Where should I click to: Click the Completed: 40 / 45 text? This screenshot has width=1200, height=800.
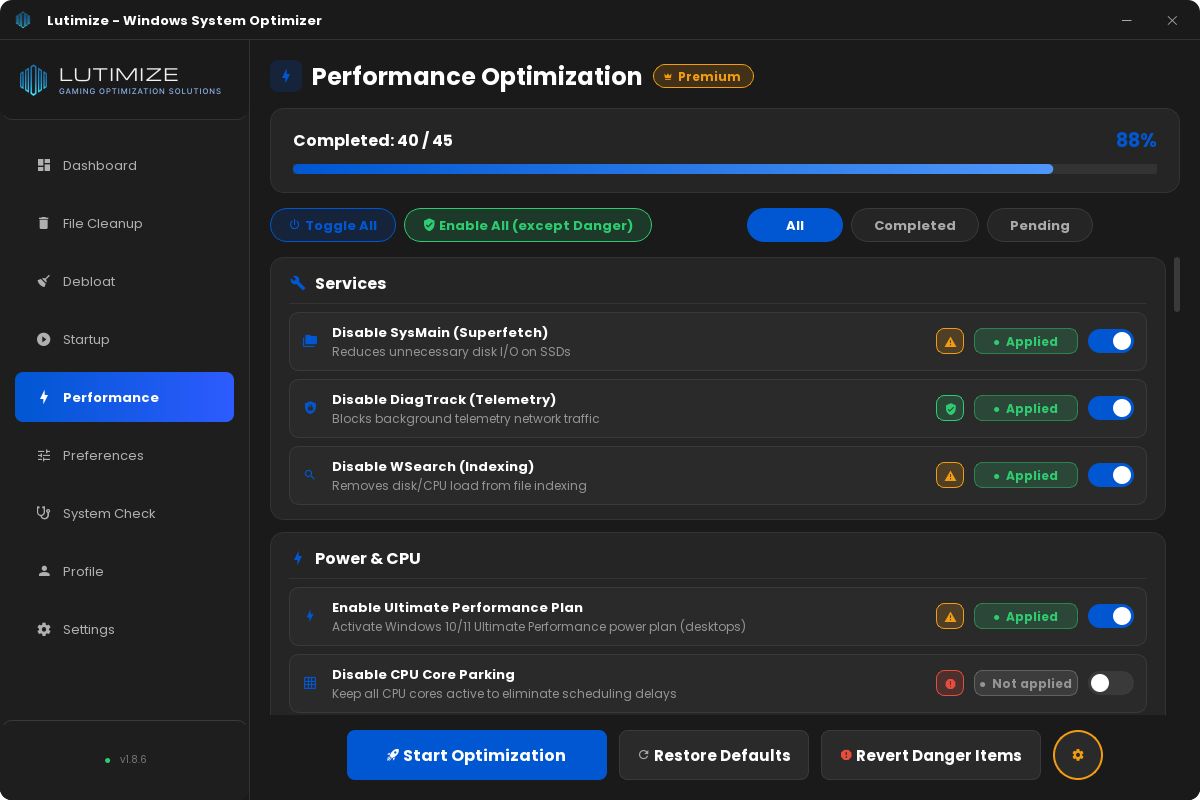coord(373,140)
